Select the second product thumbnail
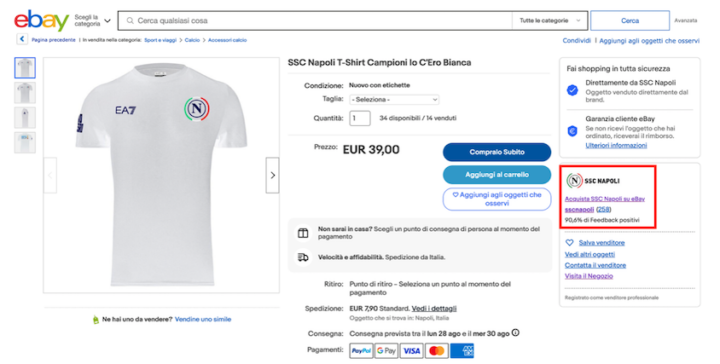The image size is (720, 364). (25, 93)
